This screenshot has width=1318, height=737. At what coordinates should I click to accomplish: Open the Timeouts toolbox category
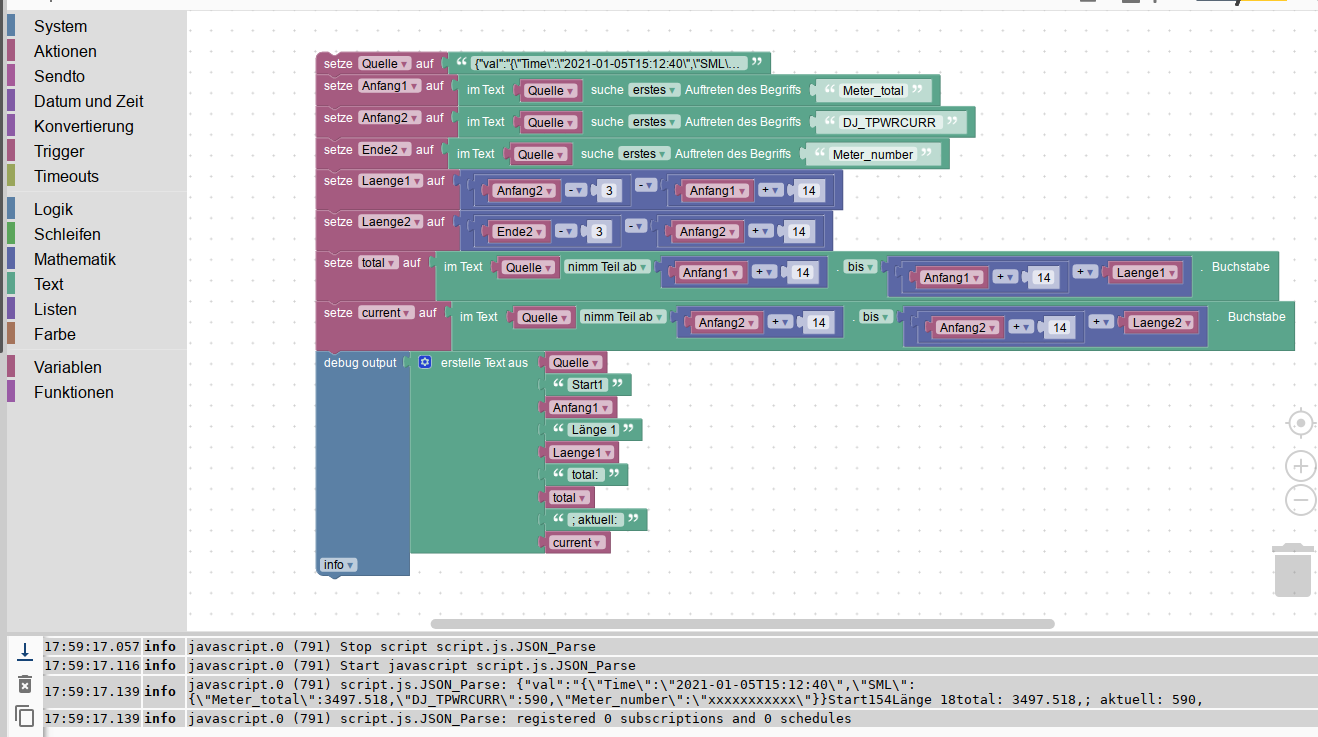click(66, 176)
